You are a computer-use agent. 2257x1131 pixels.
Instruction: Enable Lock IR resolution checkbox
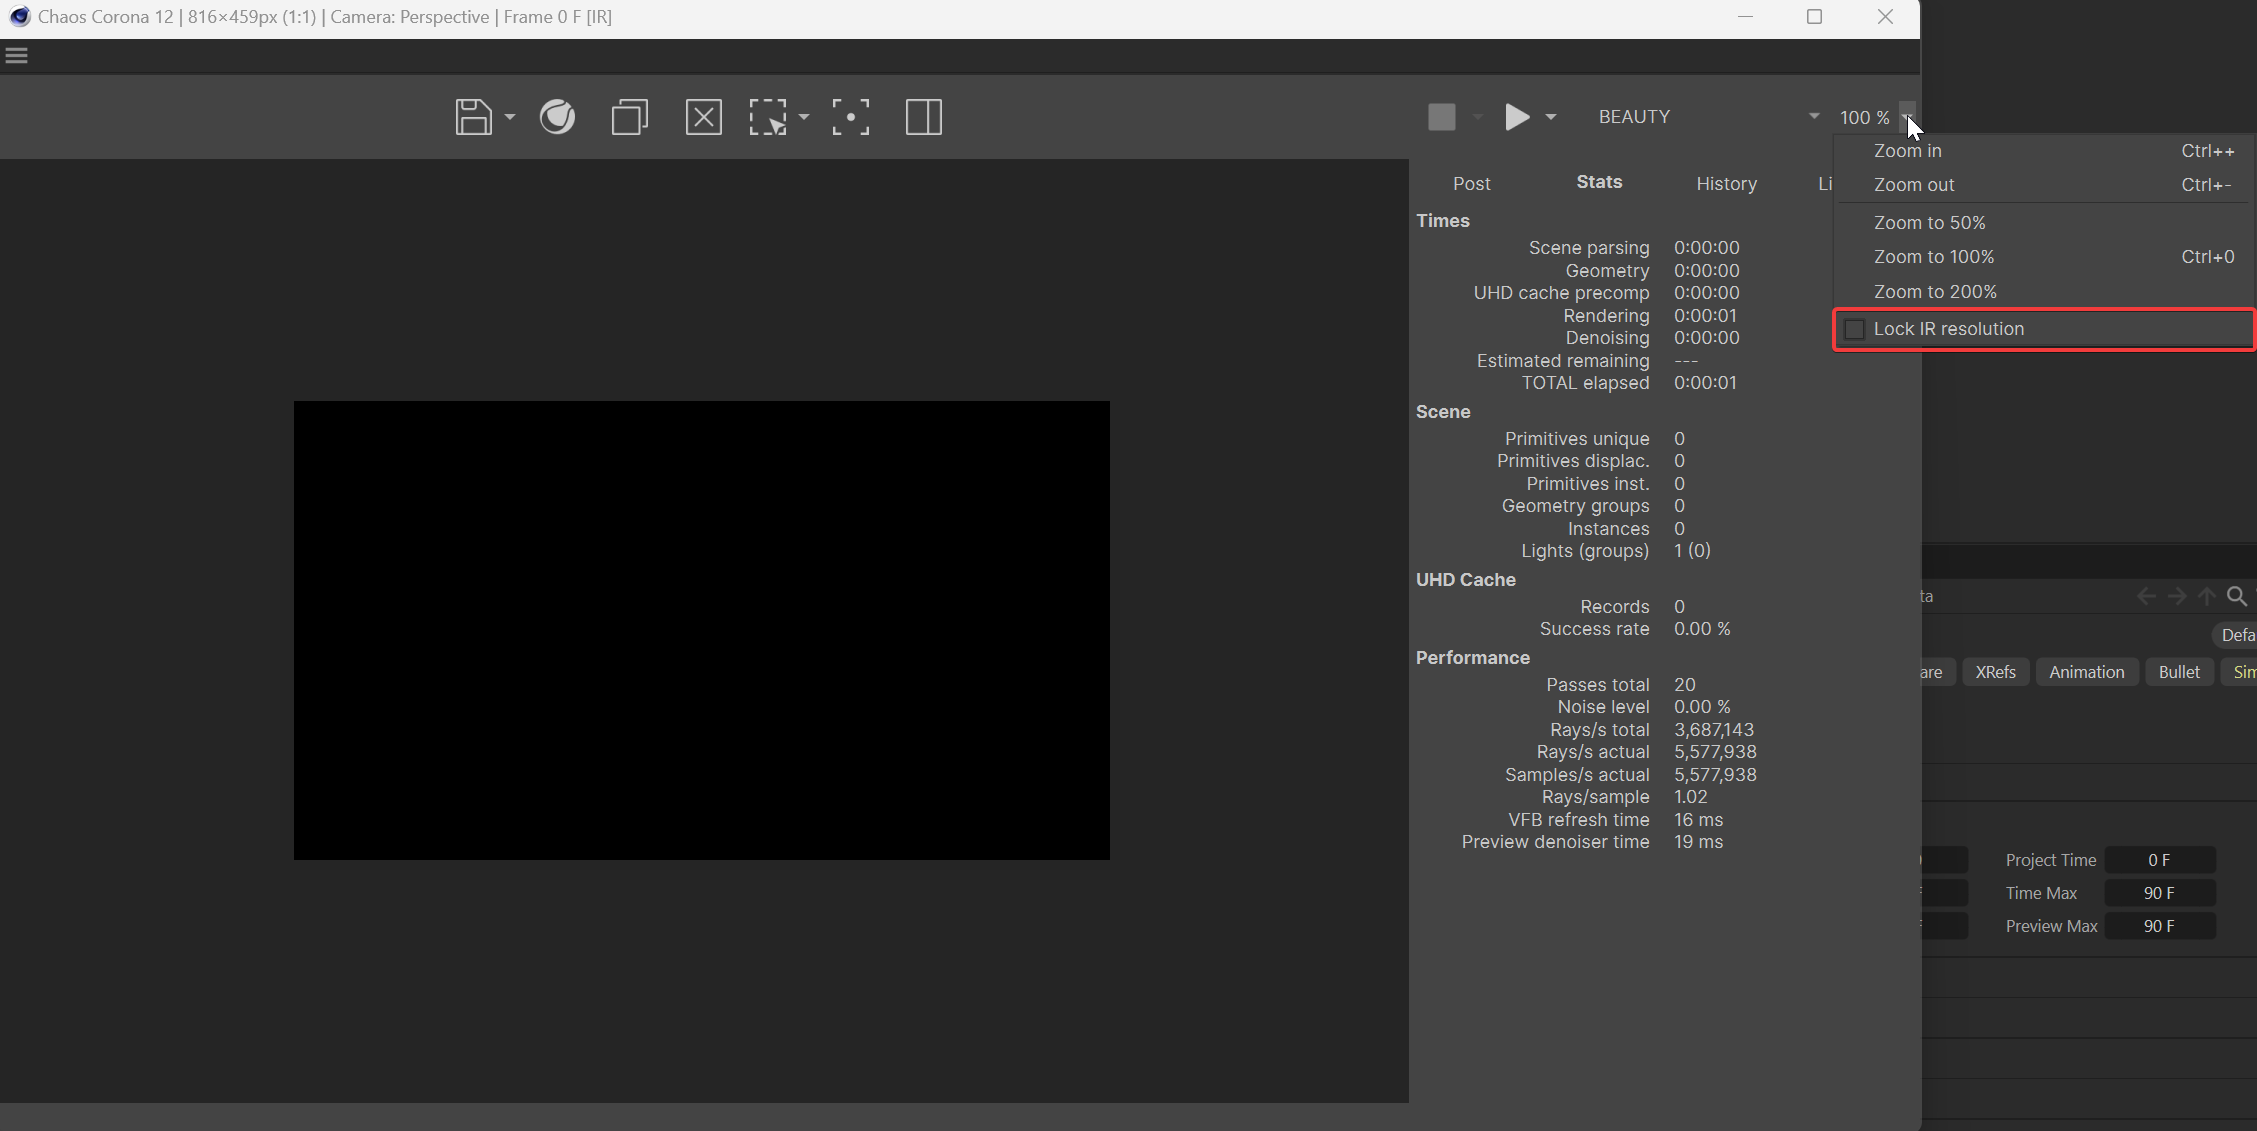click(1855, 329)
